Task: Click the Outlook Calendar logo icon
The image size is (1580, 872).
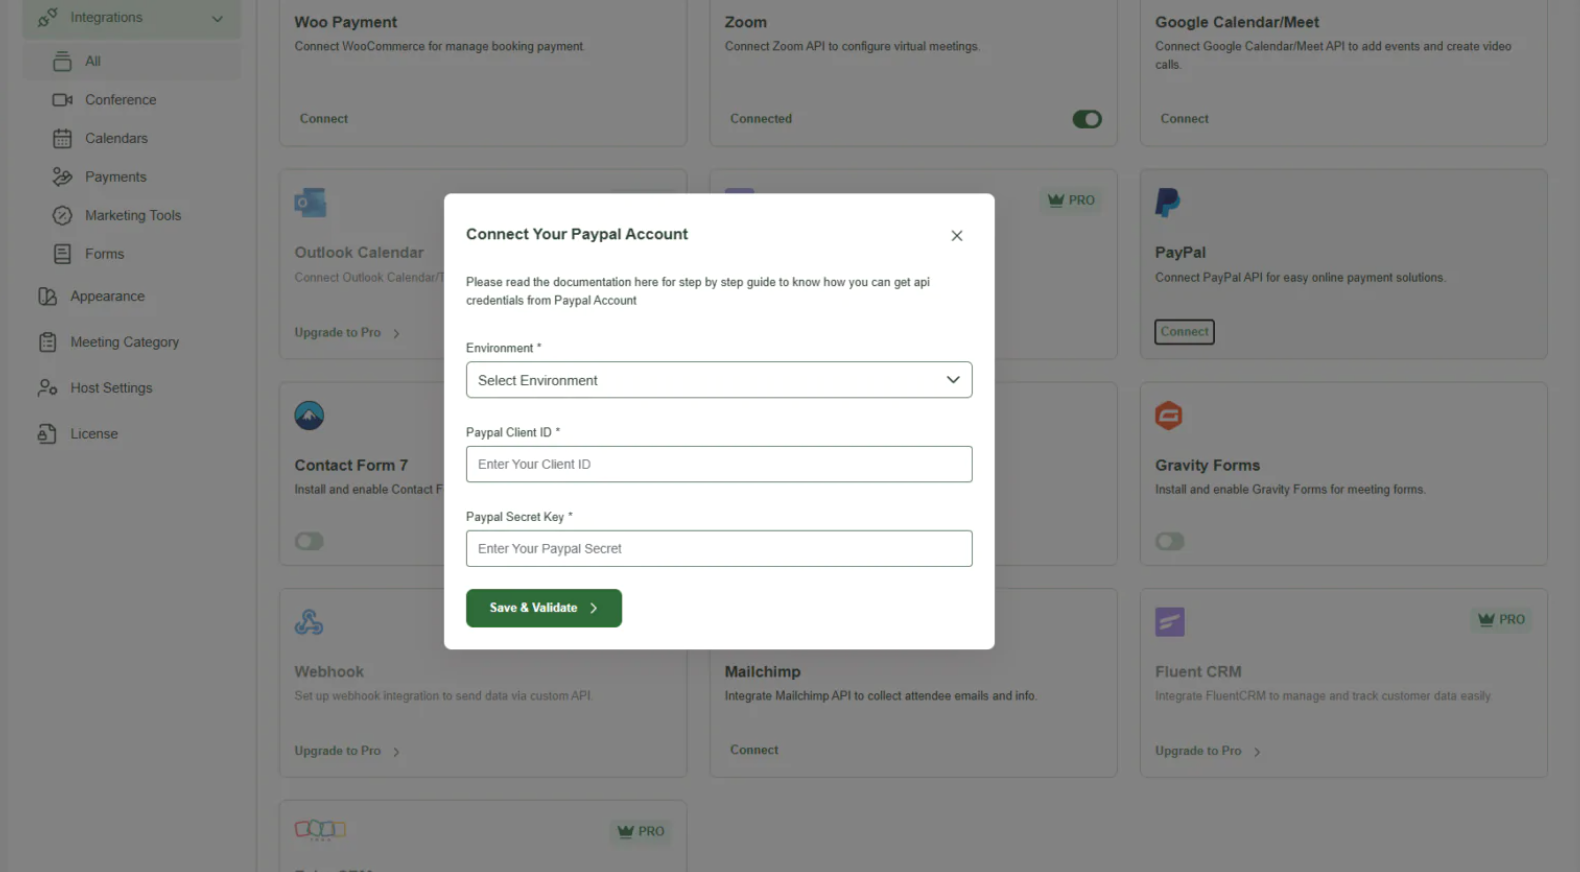Action: 310,203
